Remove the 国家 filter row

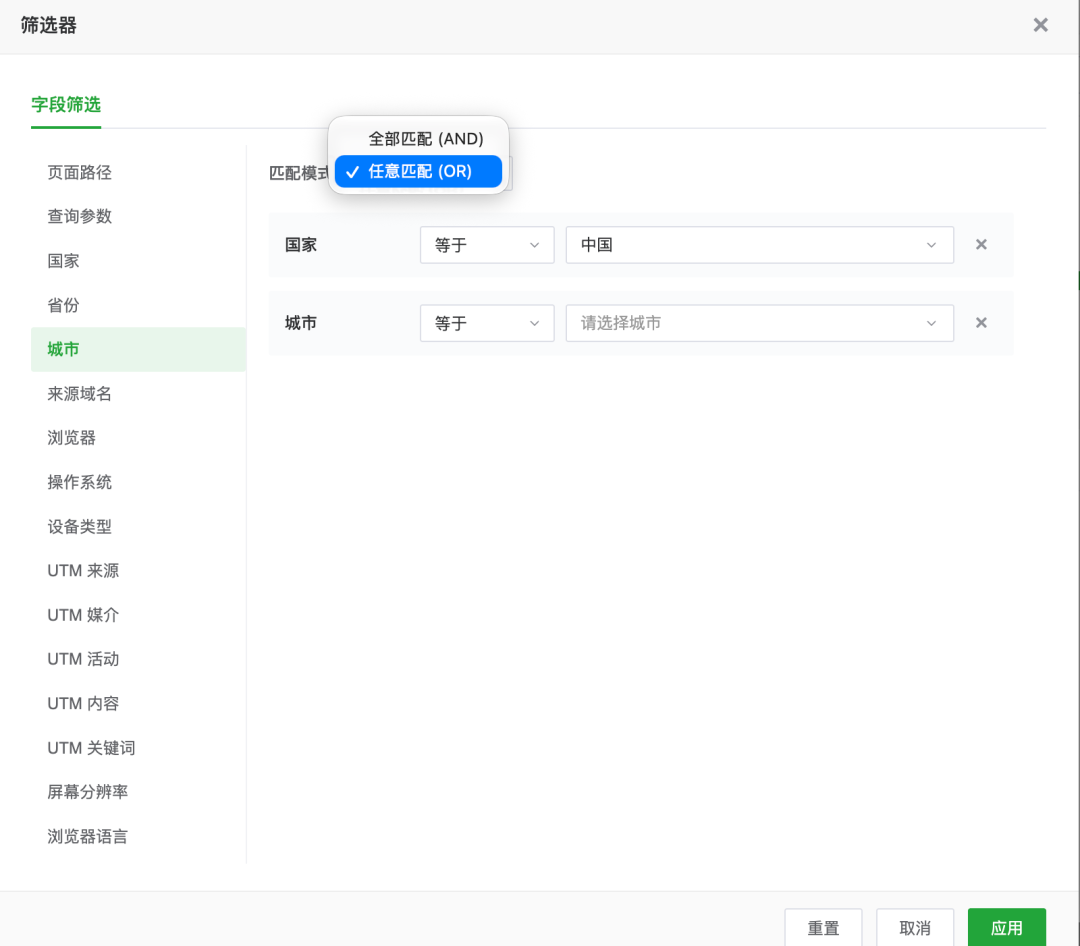click(981, 245)
